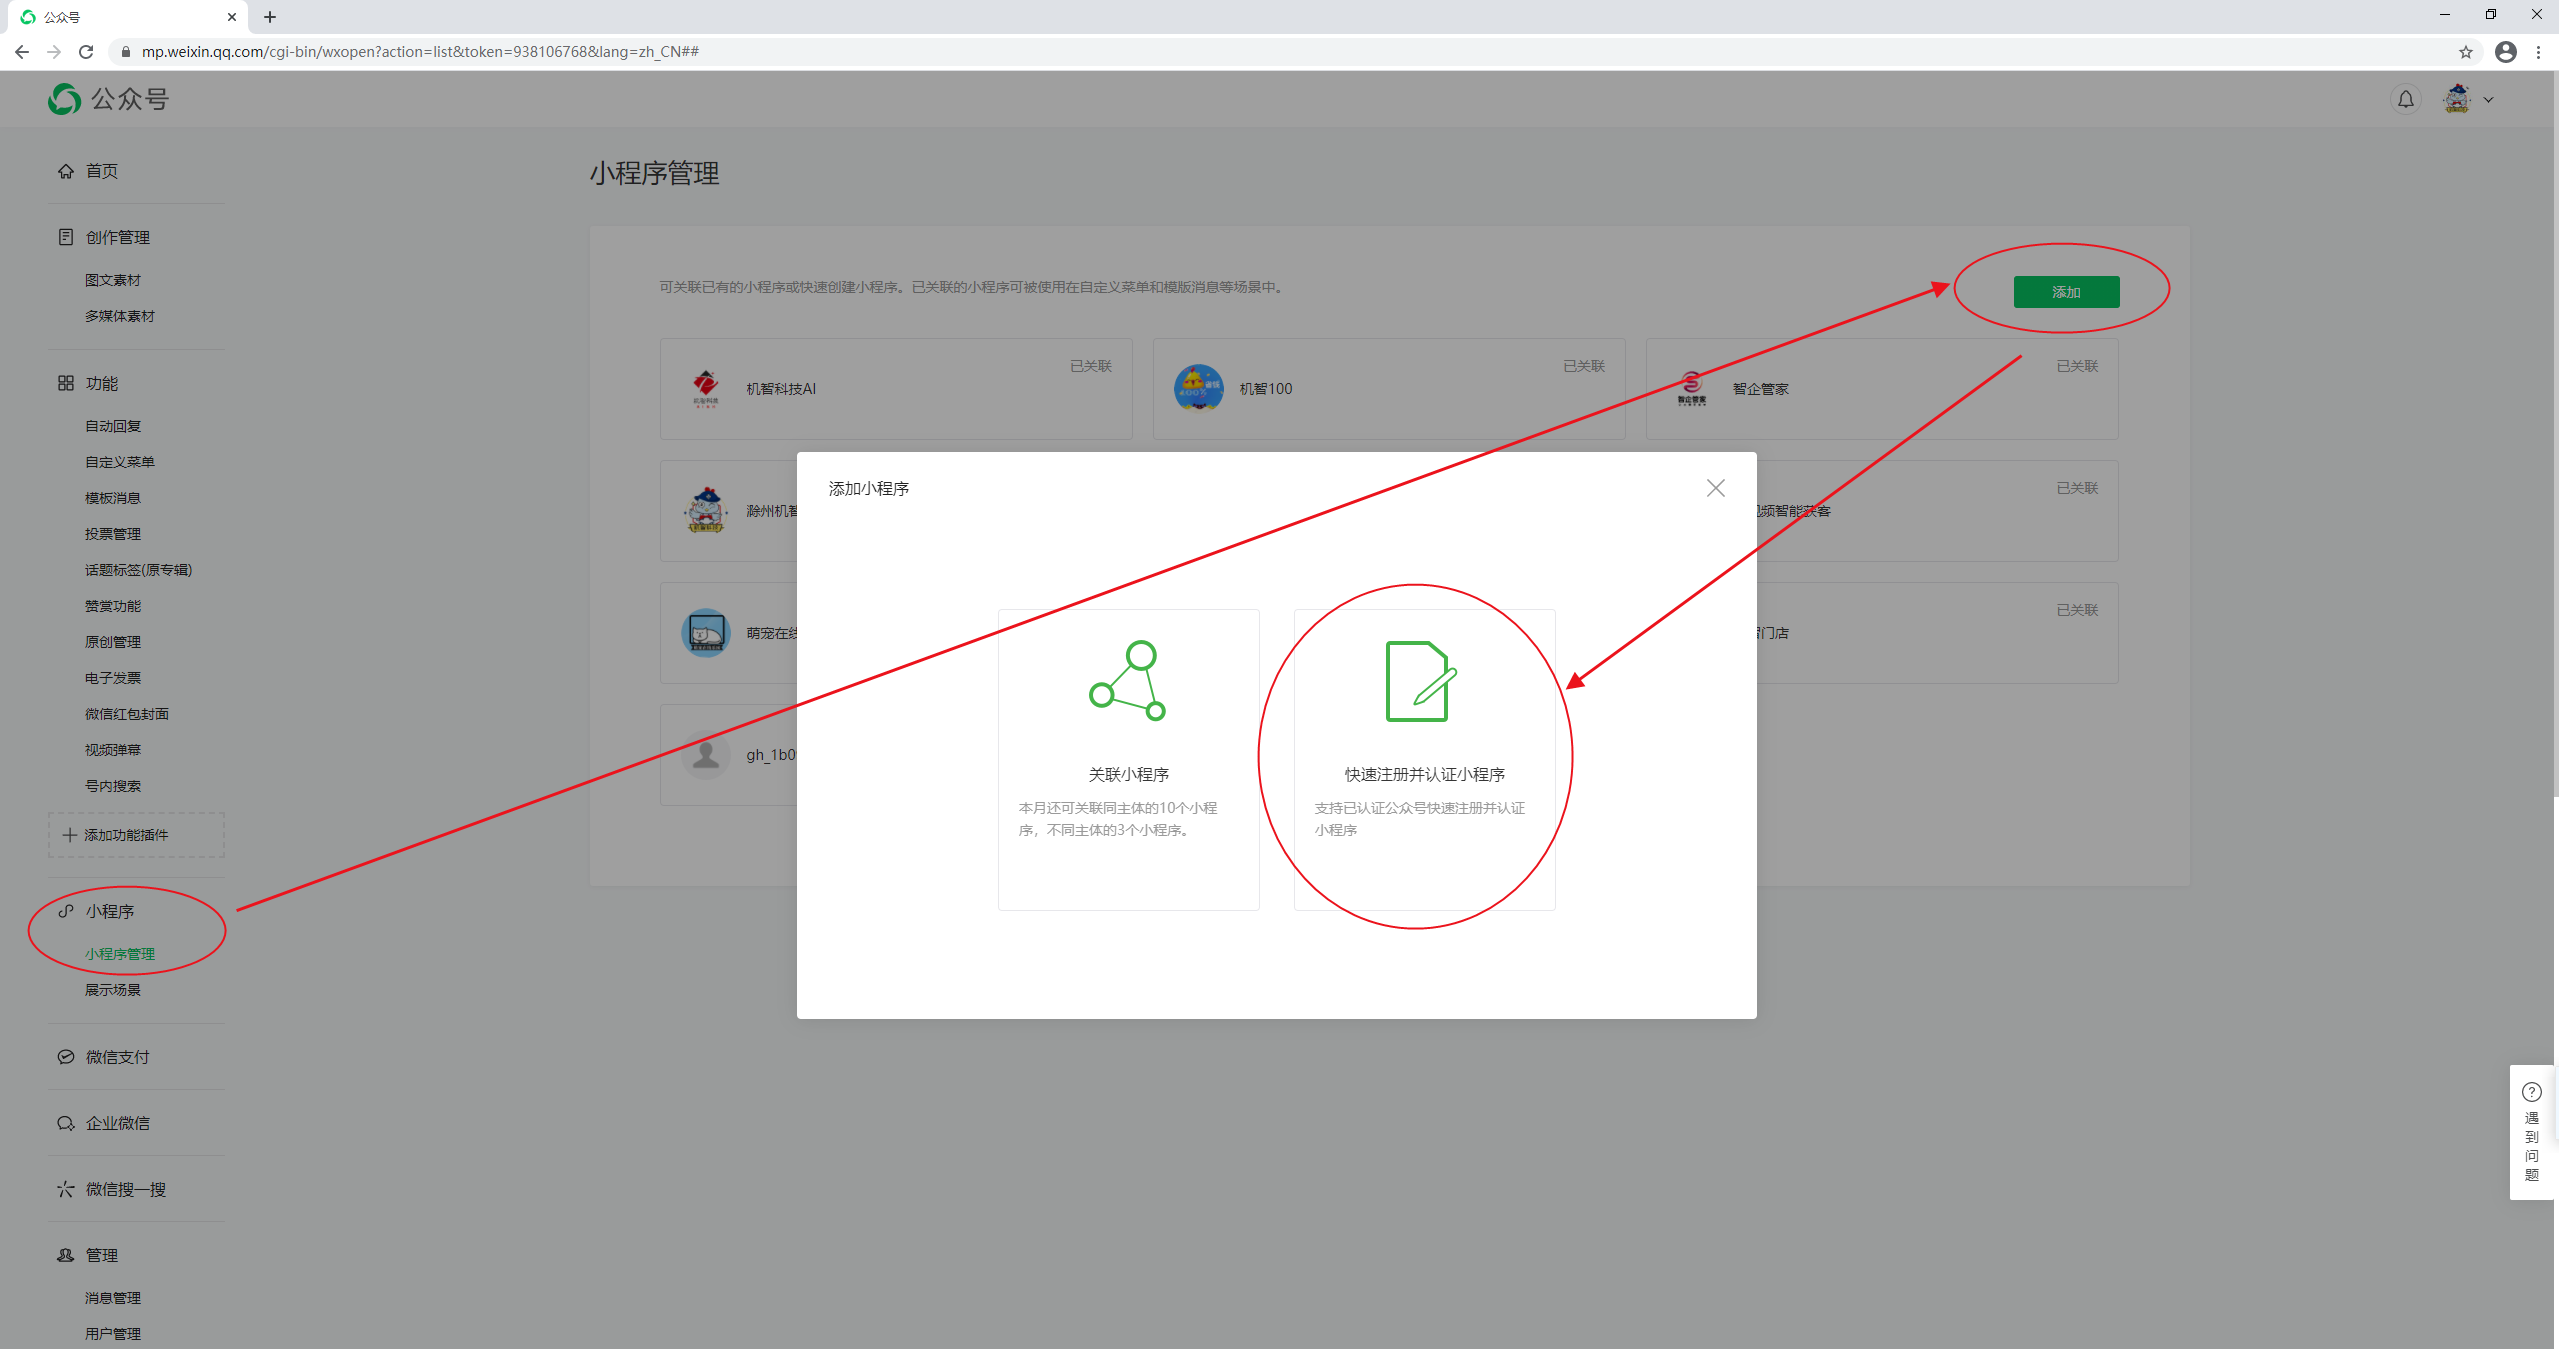Click the 企业微信 icon
The height and width of the screenshot is (1349, 2559).
click(66, 1123)
